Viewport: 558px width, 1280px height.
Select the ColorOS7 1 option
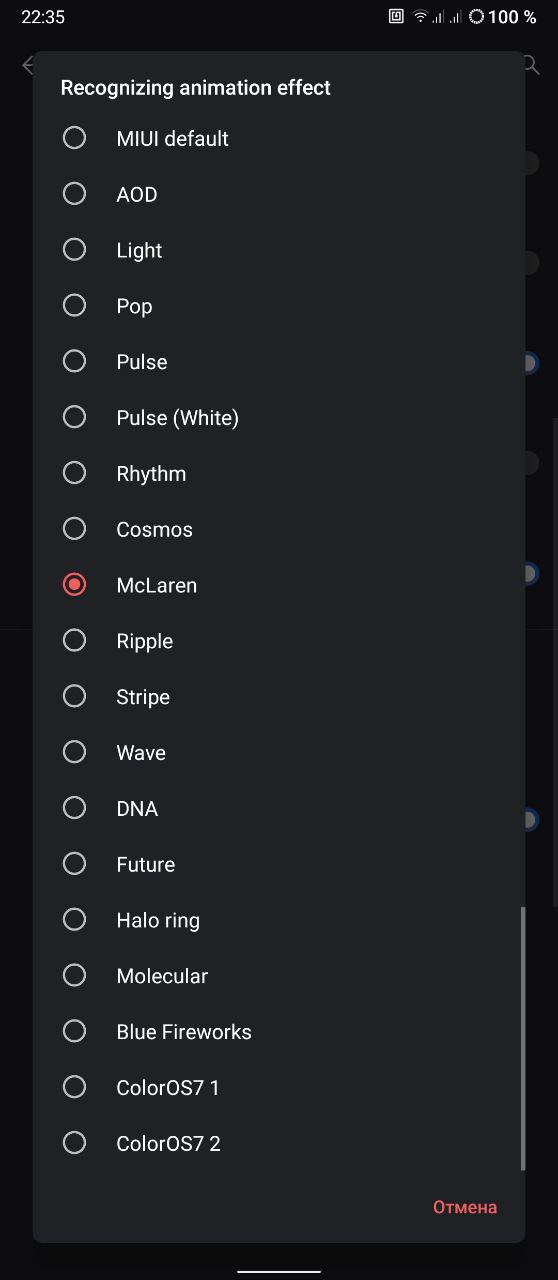click(x=279, y=1087)
